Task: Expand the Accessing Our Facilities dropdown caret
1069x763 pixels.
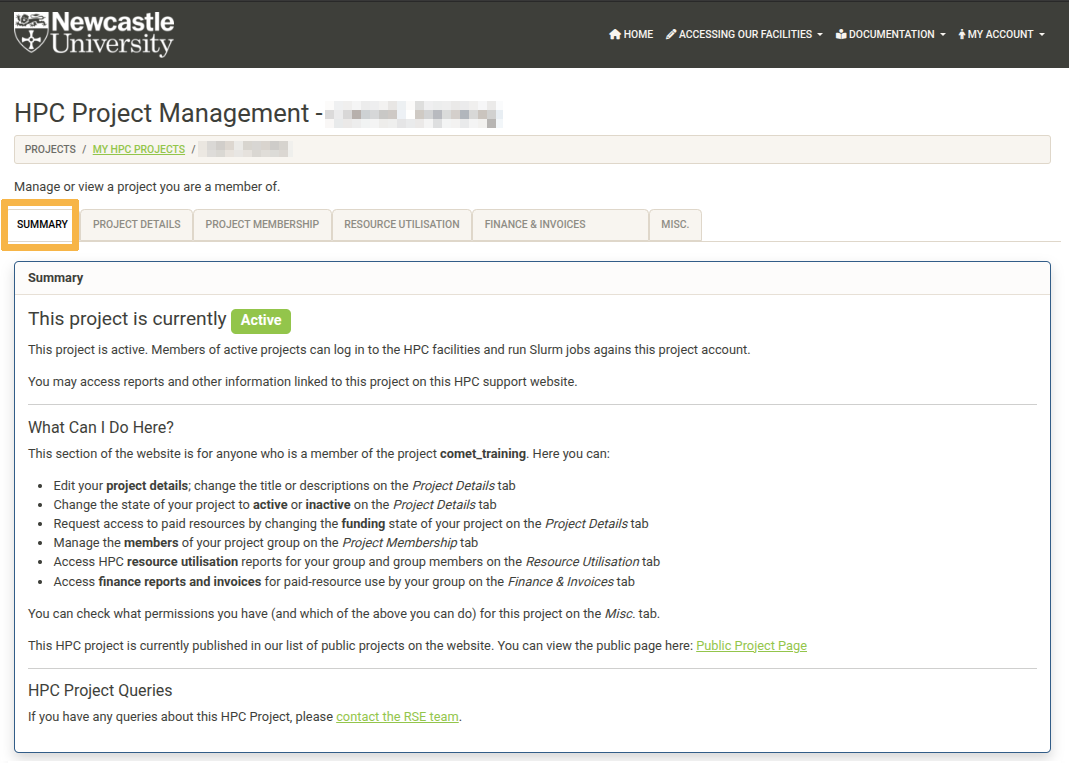Action: [x=820, y=35]
